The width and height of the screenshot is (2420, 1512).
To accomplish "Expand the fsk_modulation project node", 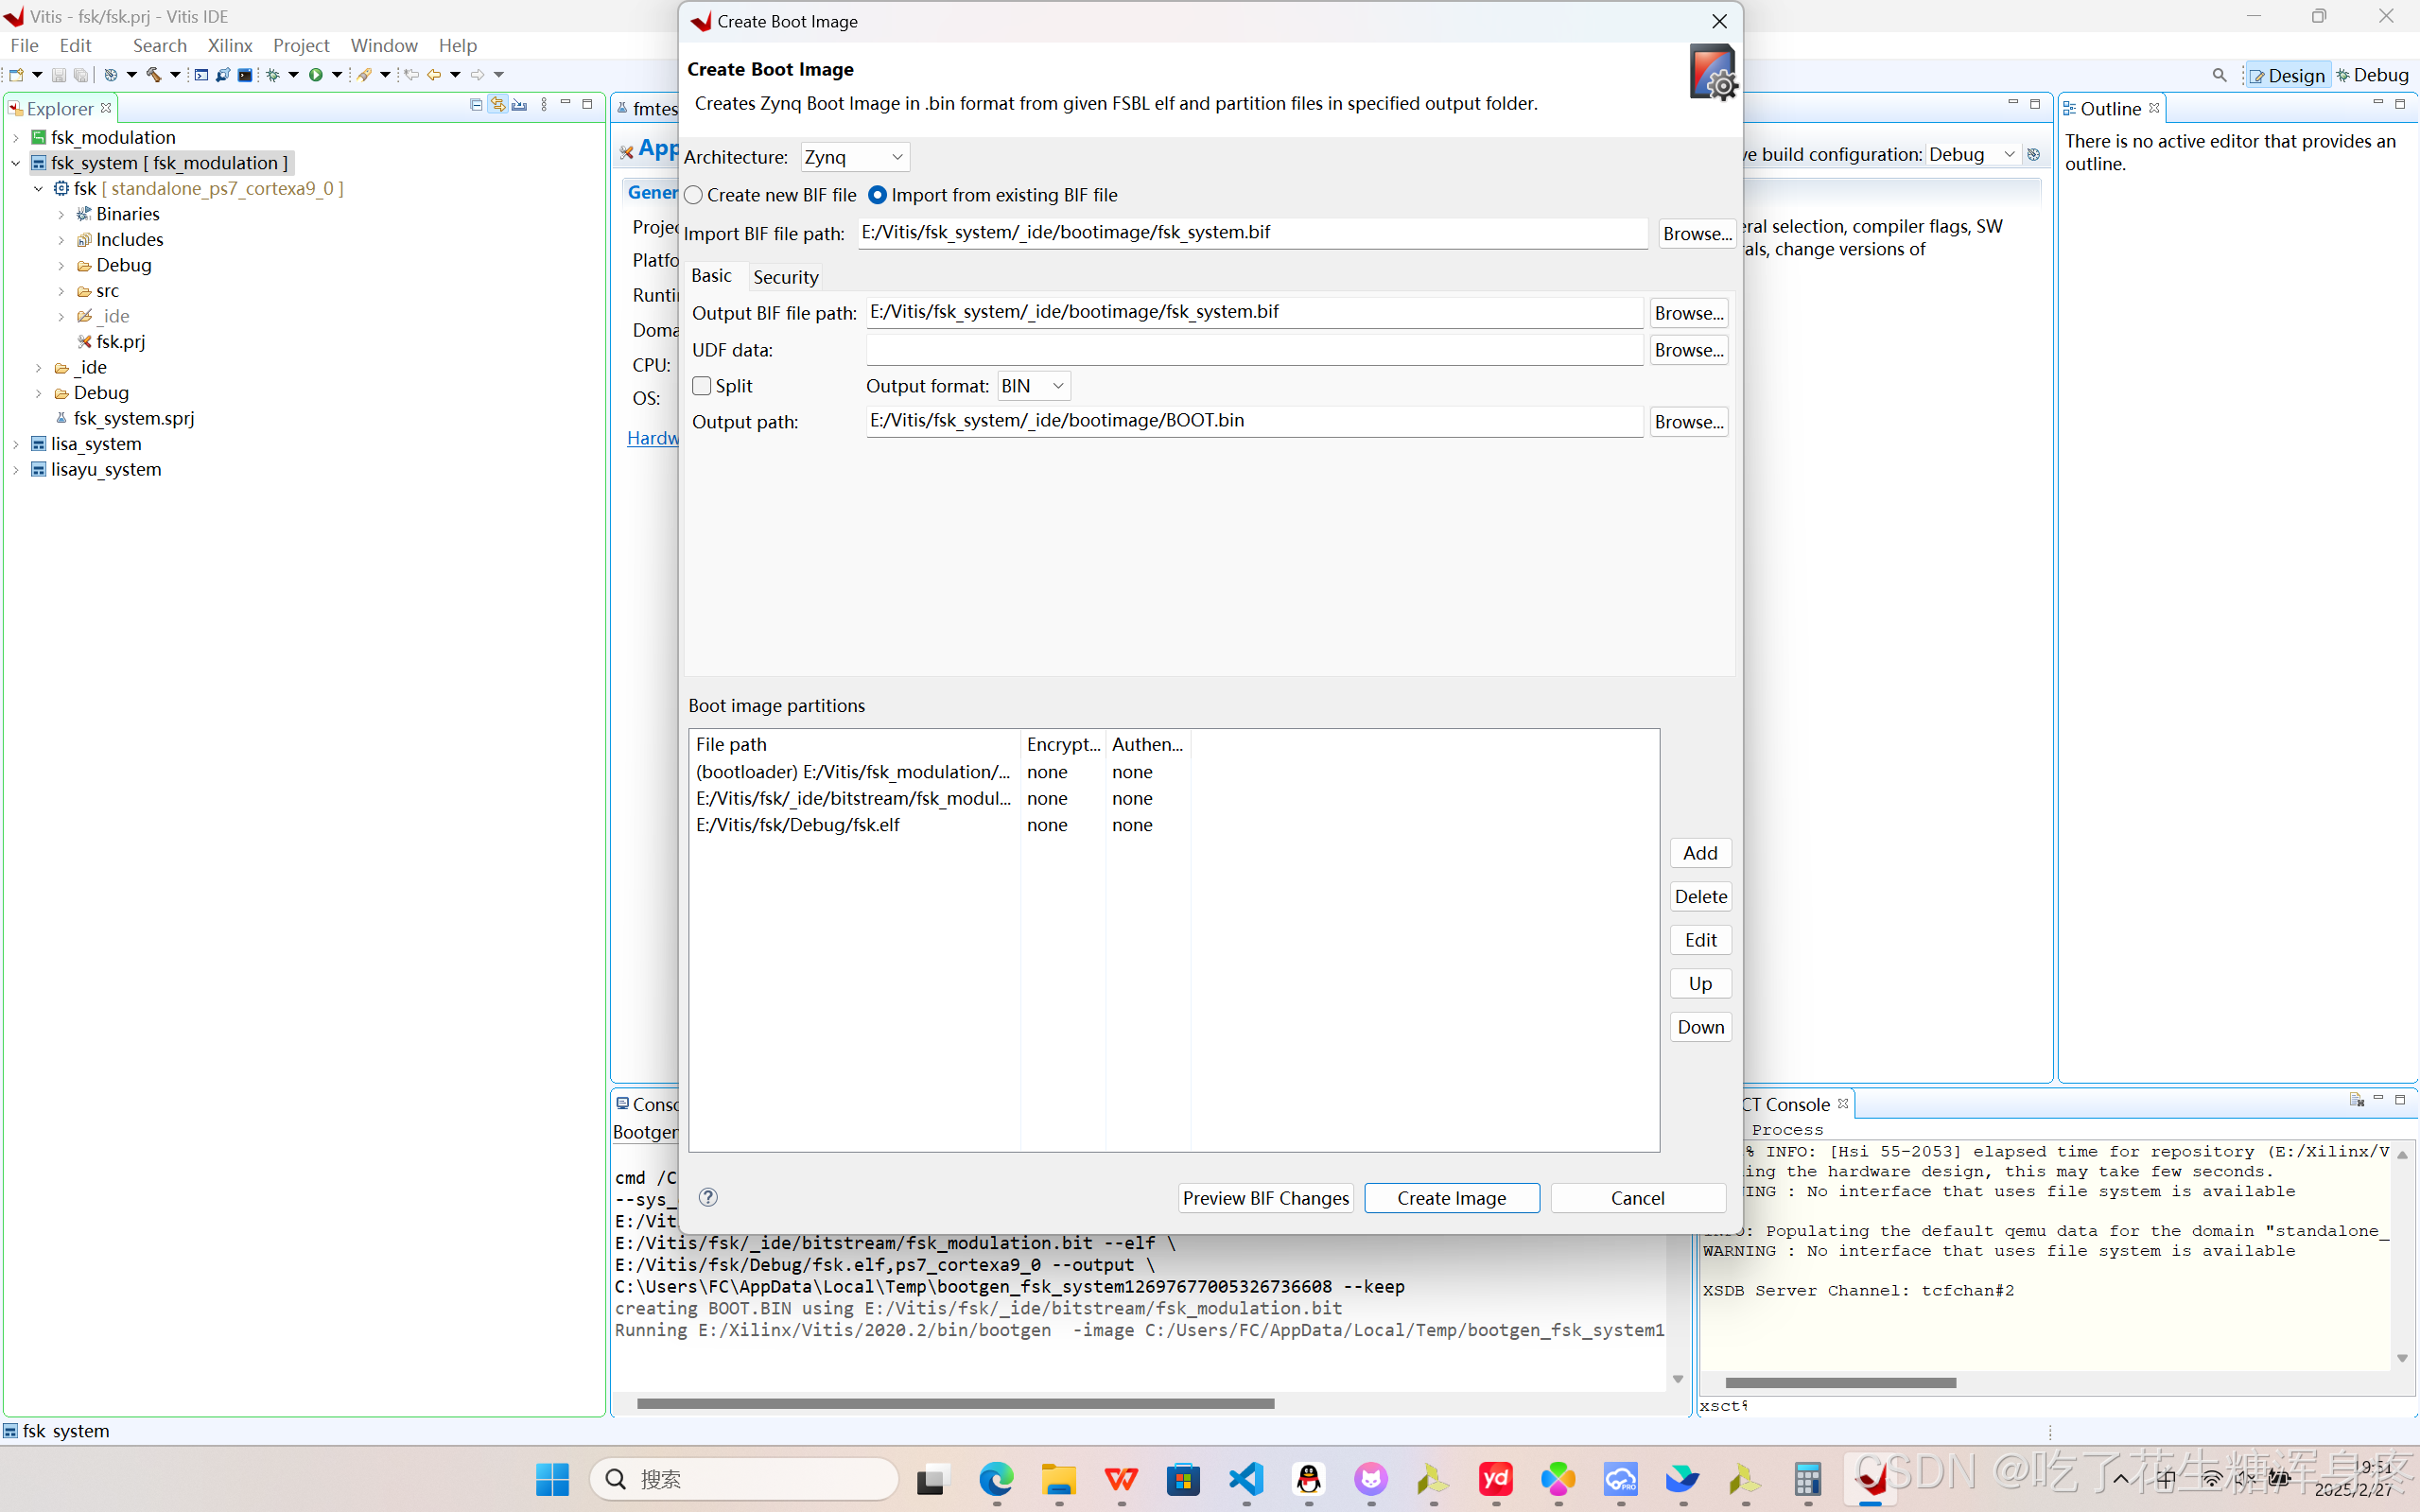I will (x=15, y=137).
